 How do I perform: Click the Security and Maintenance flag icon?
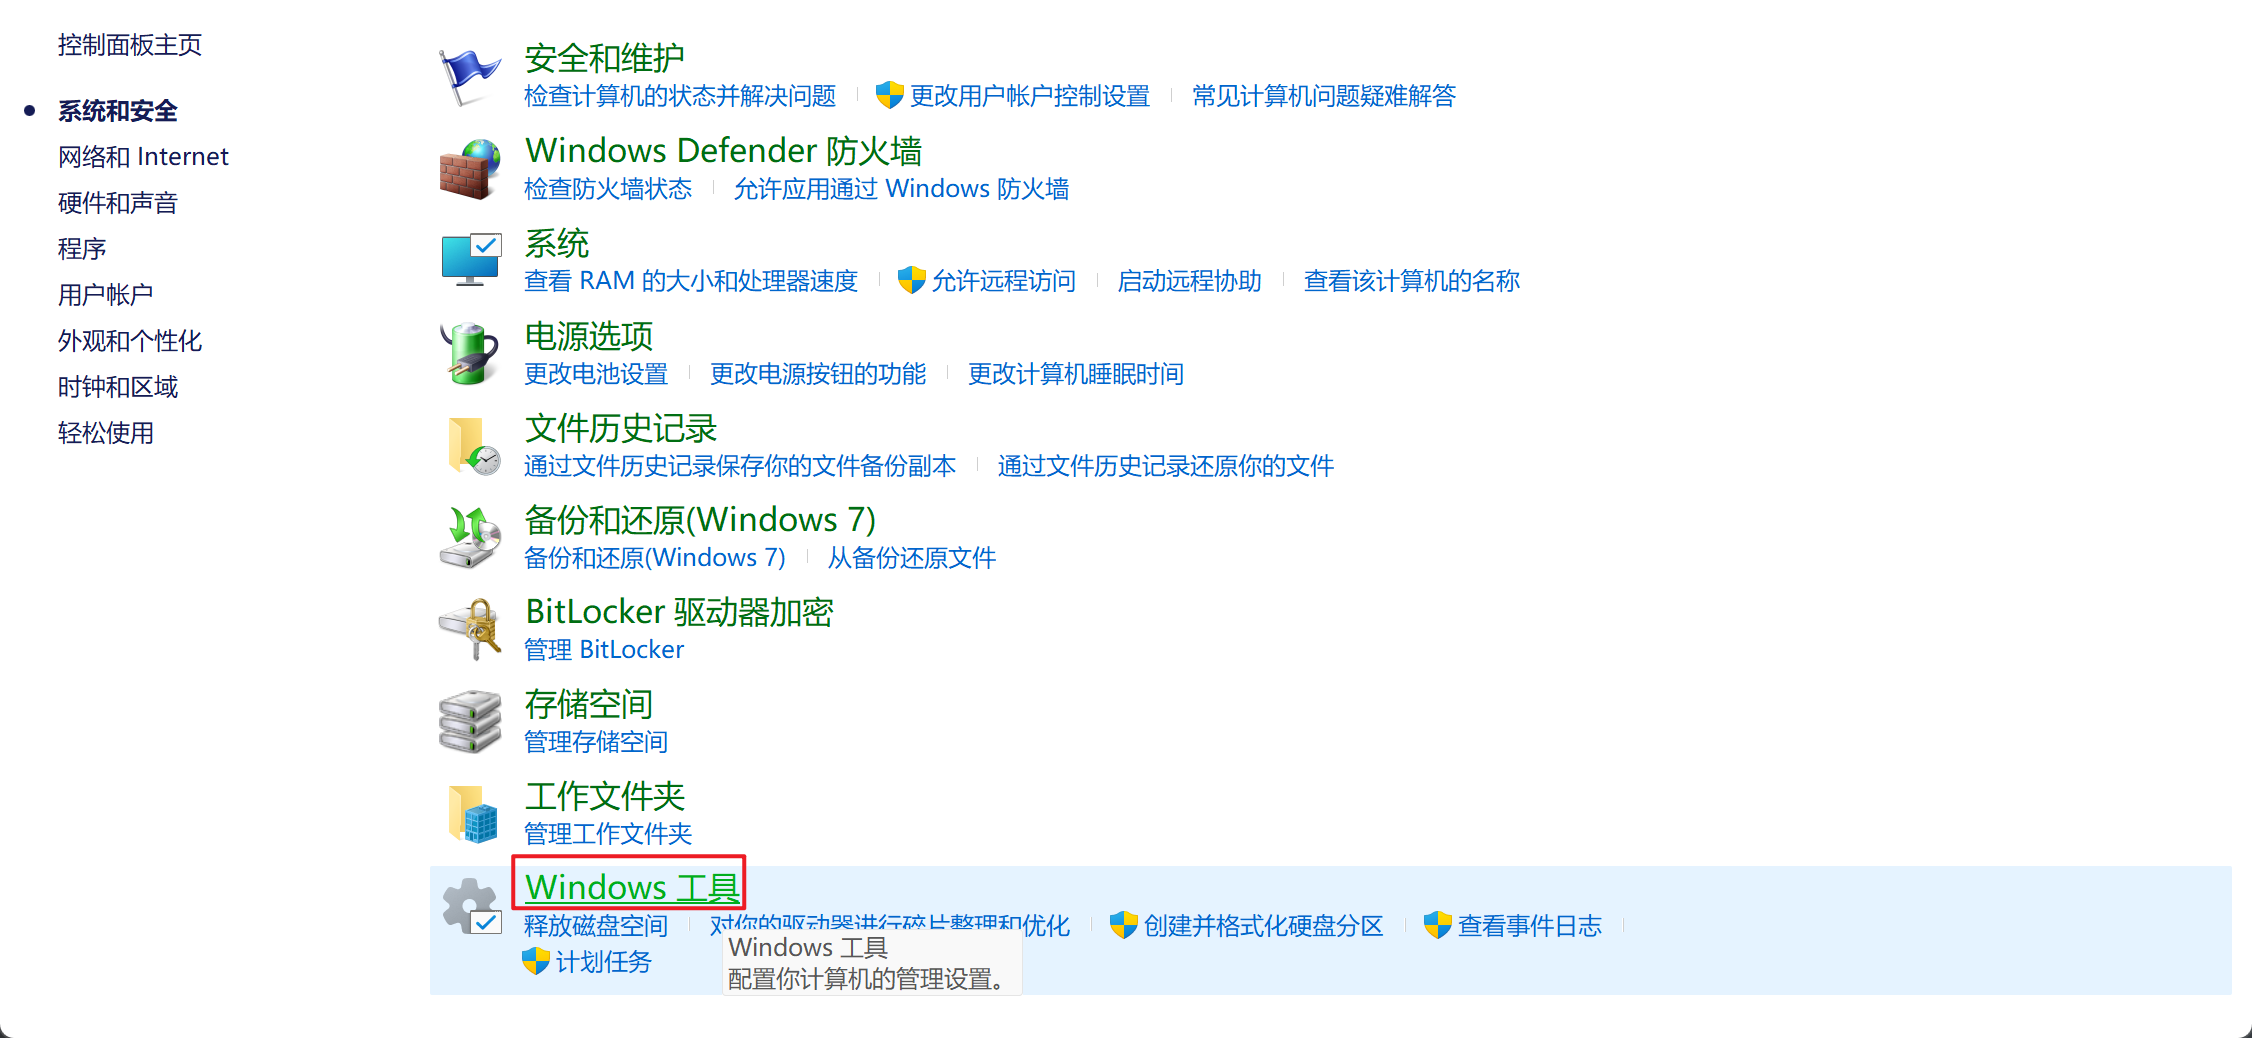[469, 76]
